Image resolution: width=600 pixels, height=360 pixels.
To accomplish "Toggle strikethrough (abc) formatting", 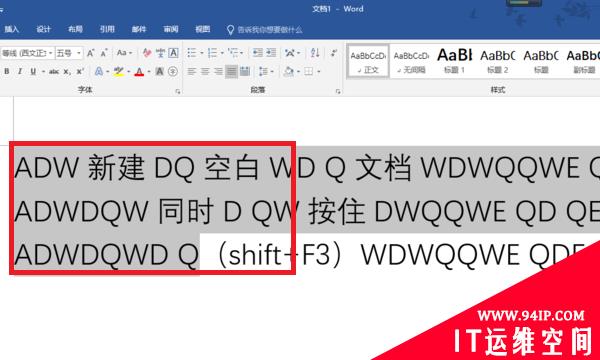I will [54, 72].
